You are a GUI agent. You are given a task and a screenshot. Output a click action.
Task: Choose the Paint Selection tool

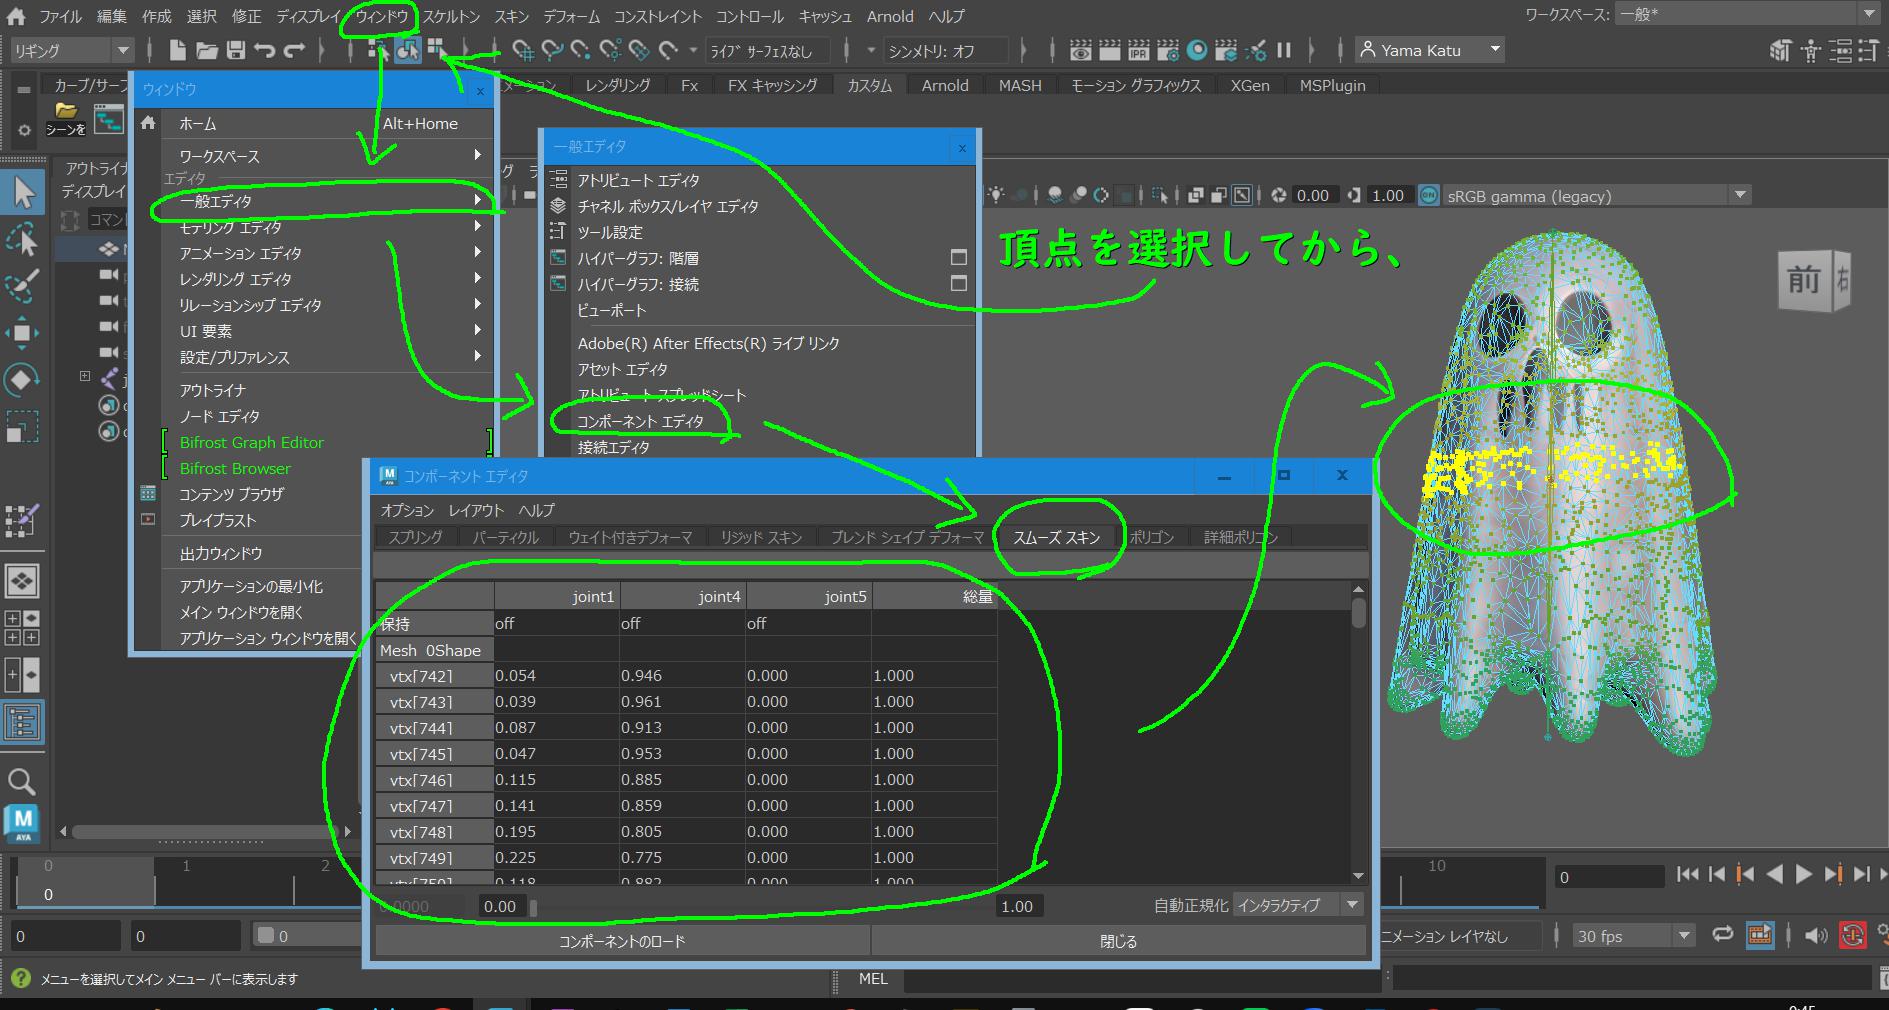pos(22,285)
